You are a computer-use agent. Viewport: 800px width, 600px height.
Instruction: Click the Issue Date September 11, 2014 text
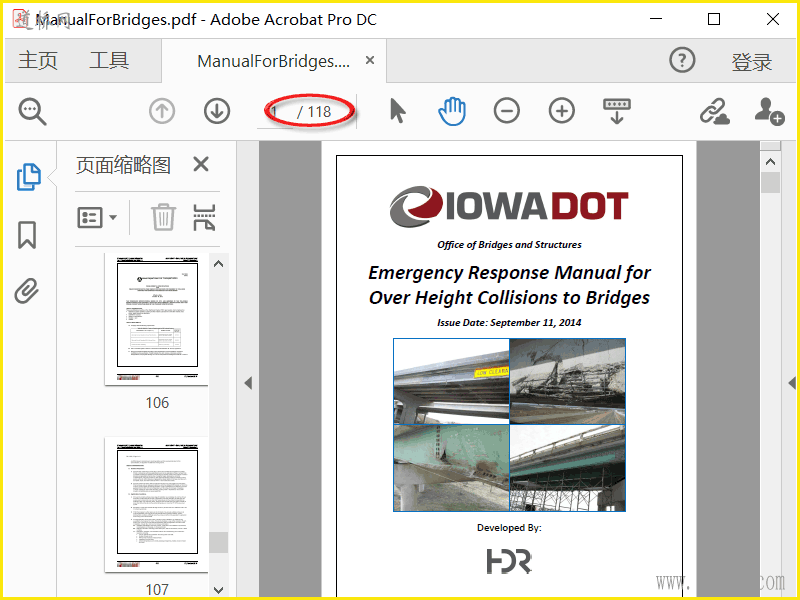[509, 322]
